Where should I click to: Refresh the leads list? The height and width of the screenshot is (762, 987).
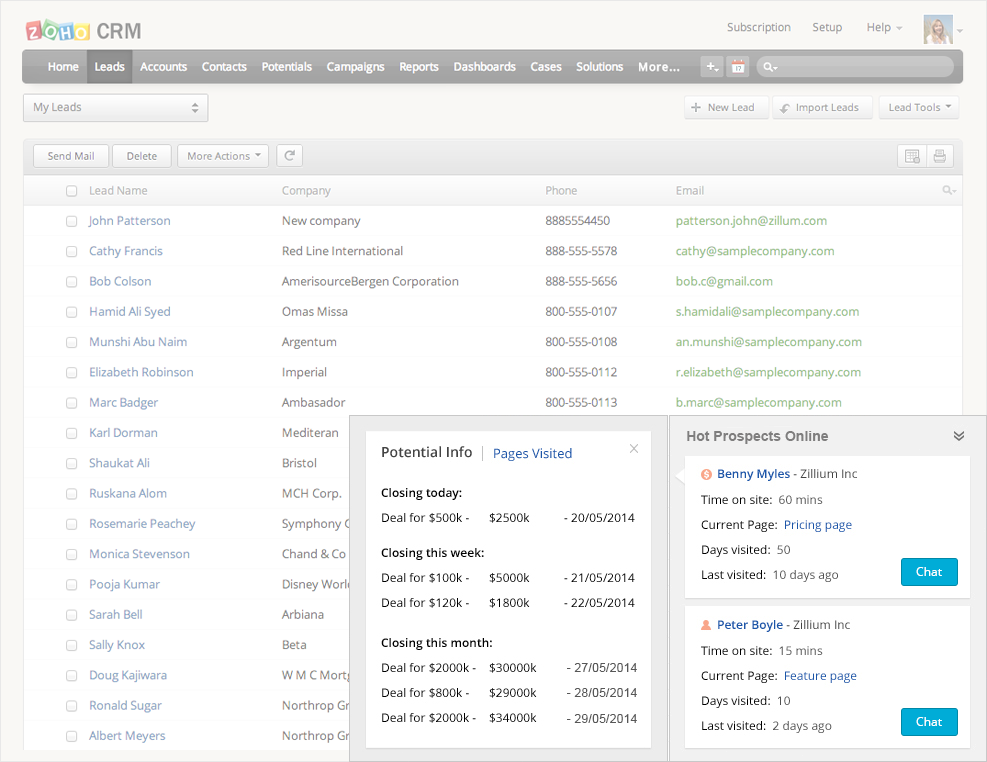(x=289, y=156)
